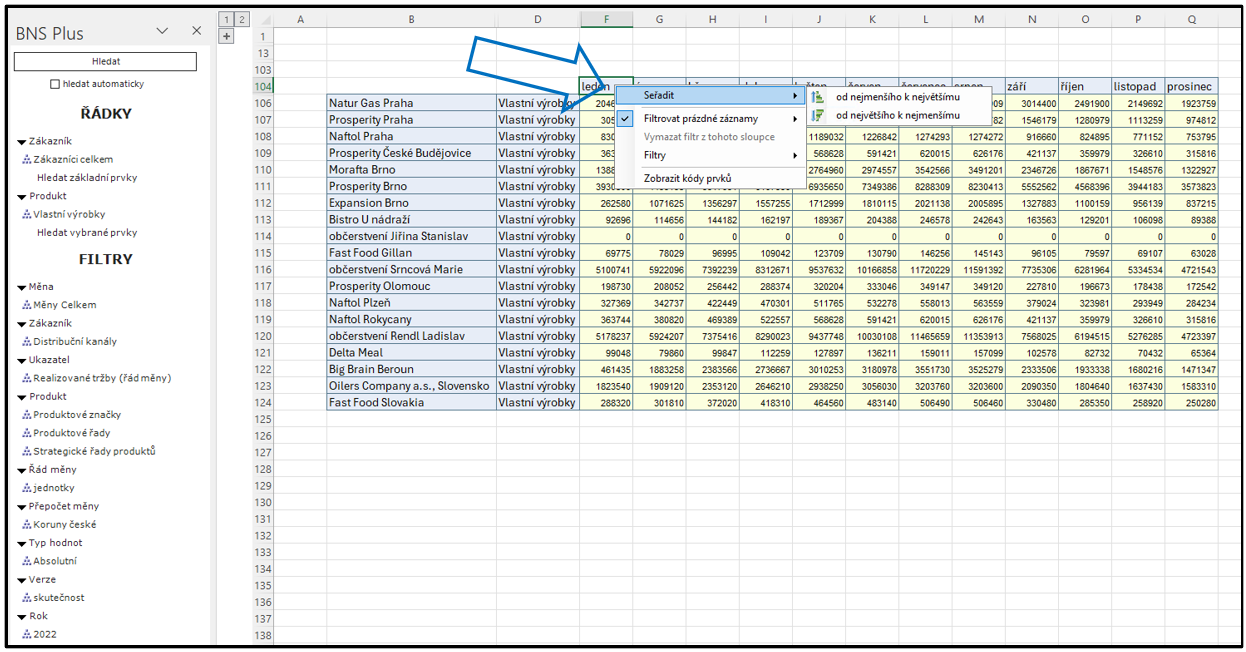Image resolution: width=1246 pixels, height=652 pixels.
Task: Click the Big Brain Beroun cell
Action: (x=411, y=369)
